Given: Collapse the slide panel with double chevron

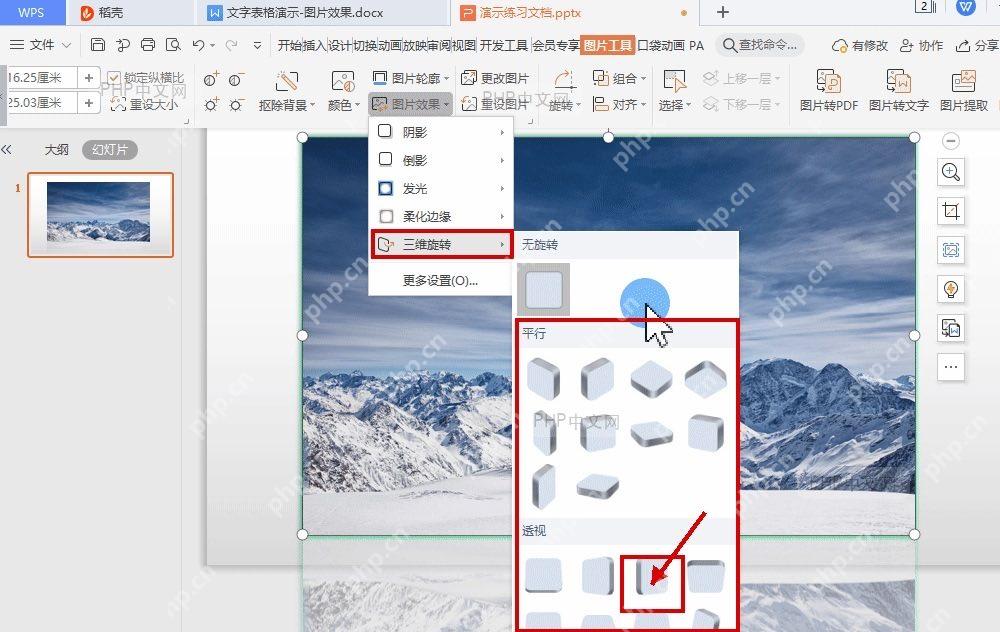Looking at the screenshot, I should pos(7,150).
